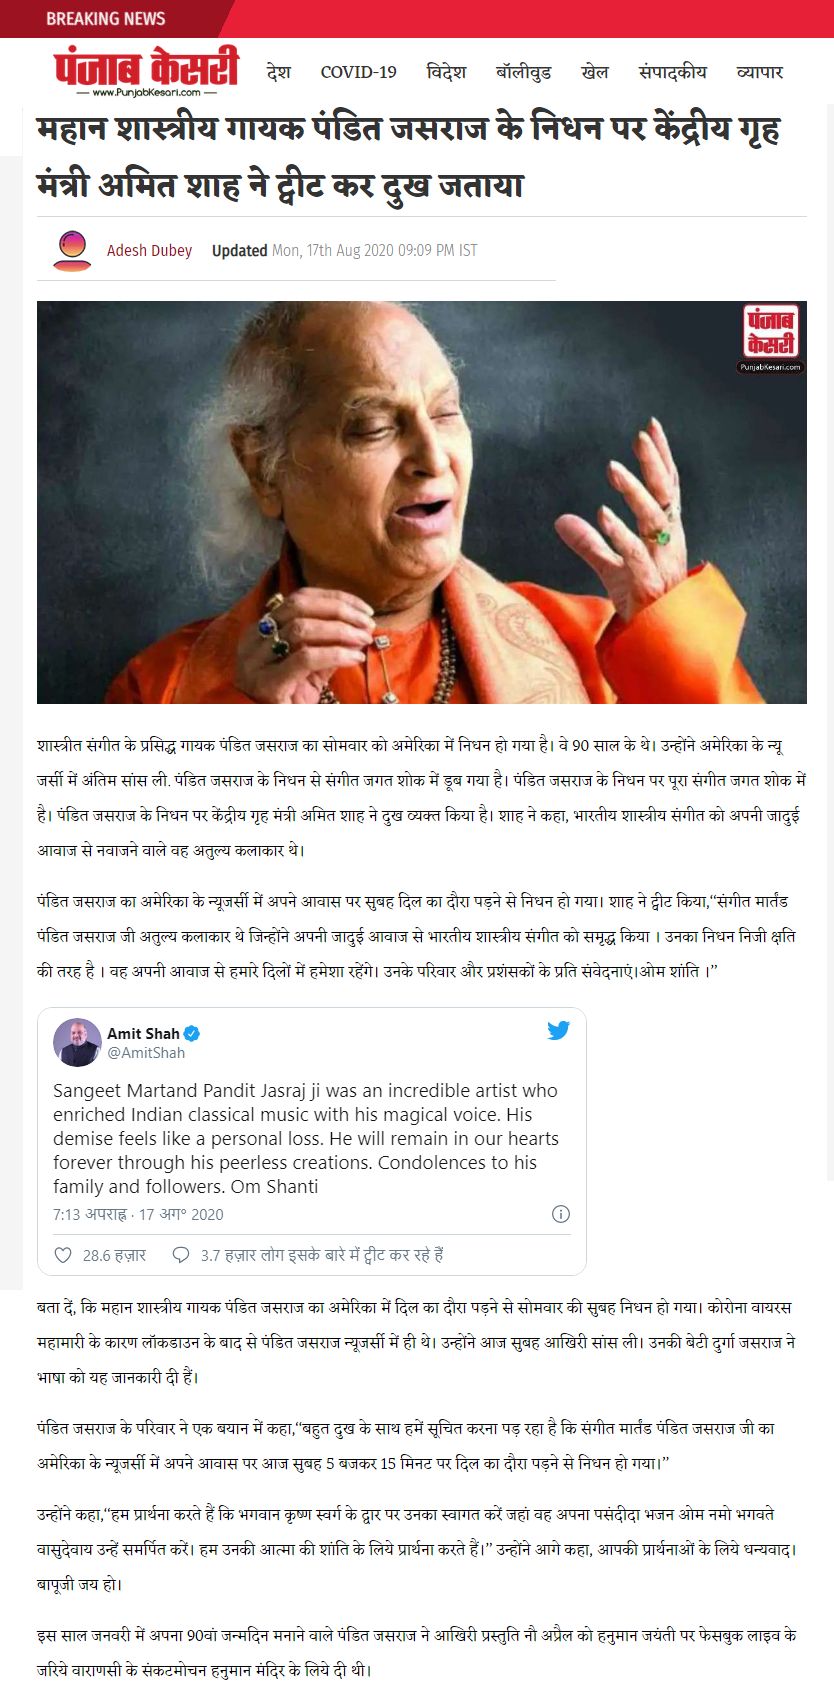Click the tweet info circle icon

pyautogui.click(x=561, y=1214)
